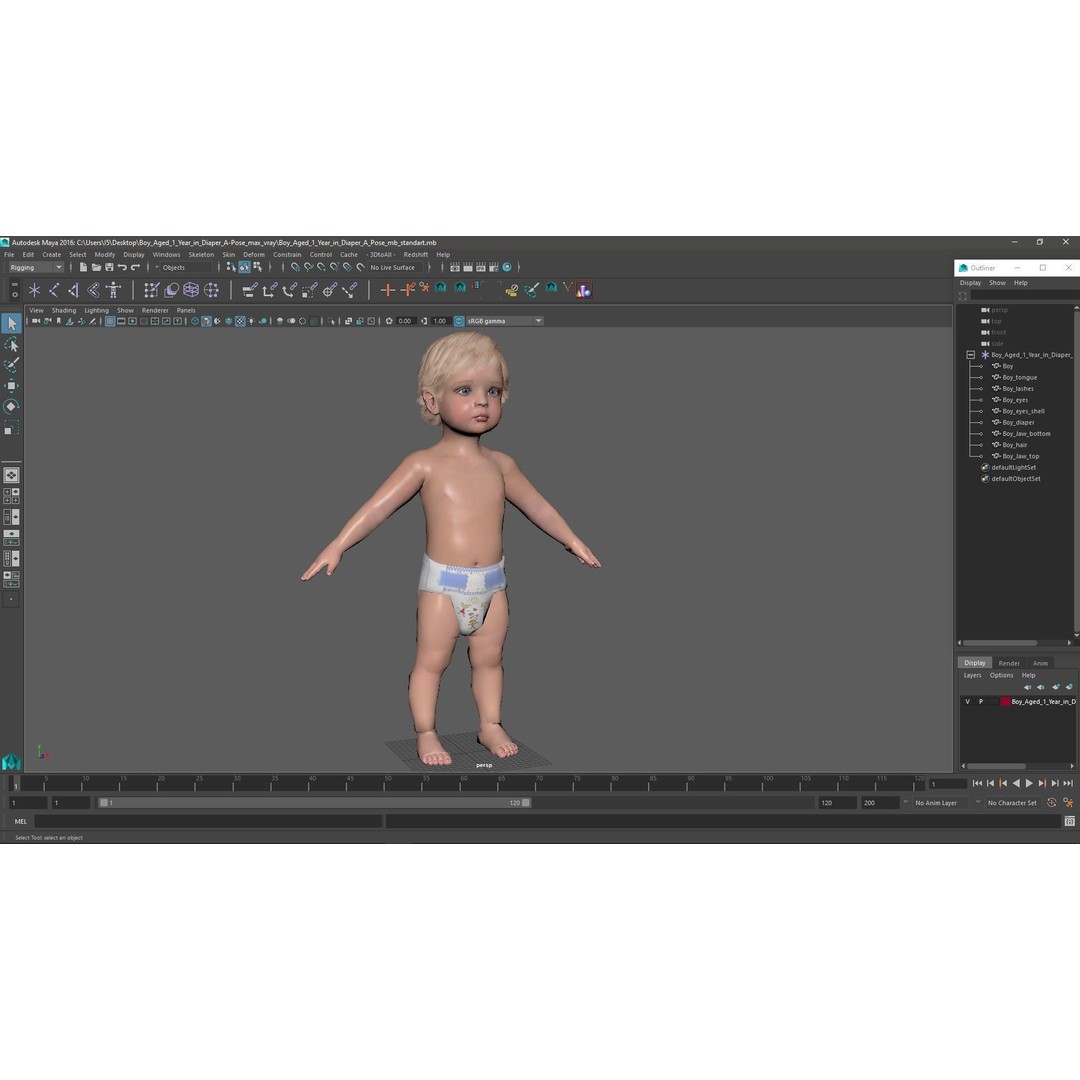Redo action arrow icon
The image size is (1080, 1080).
(135, 267)
